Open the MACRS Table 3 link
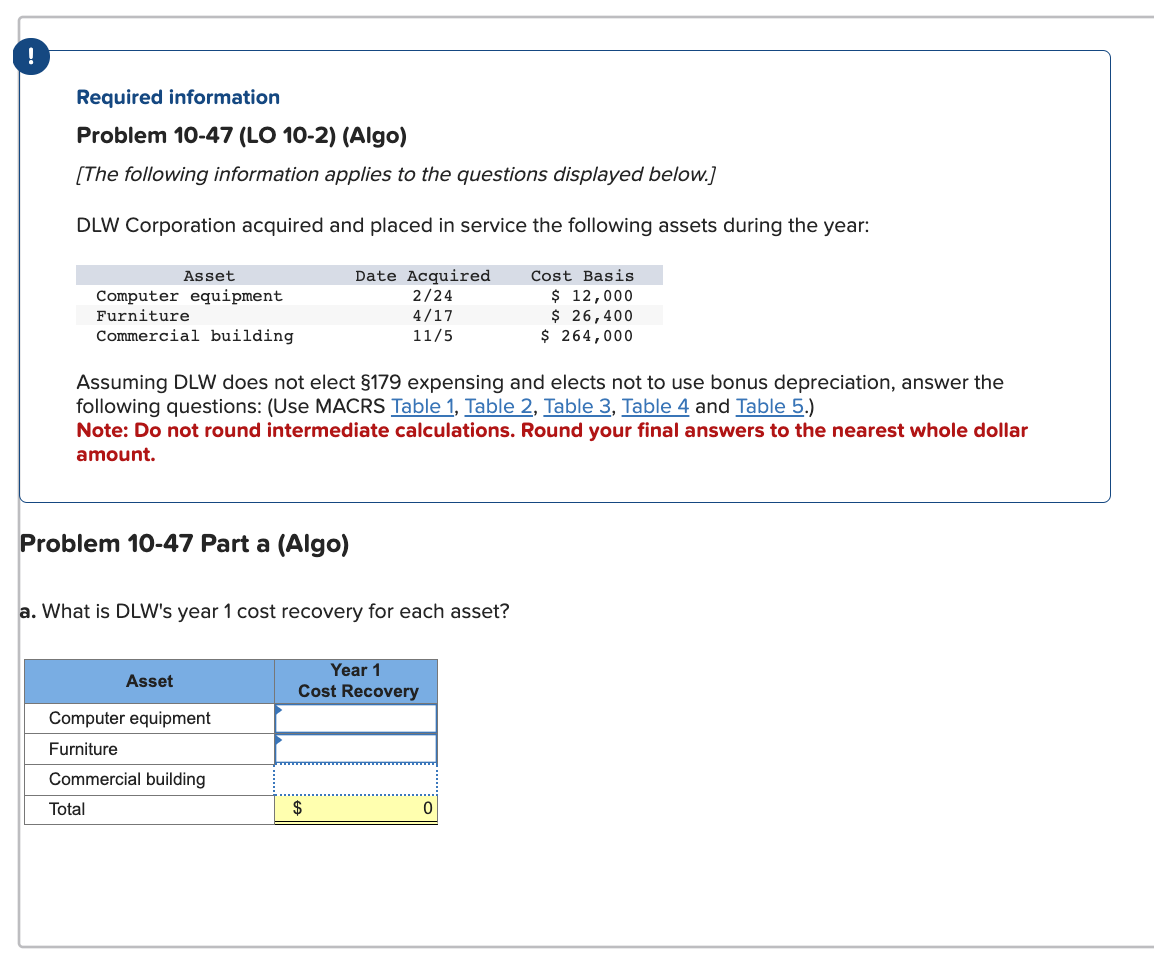Screen dimensions: 1154x960 click(x=577, y=406)
